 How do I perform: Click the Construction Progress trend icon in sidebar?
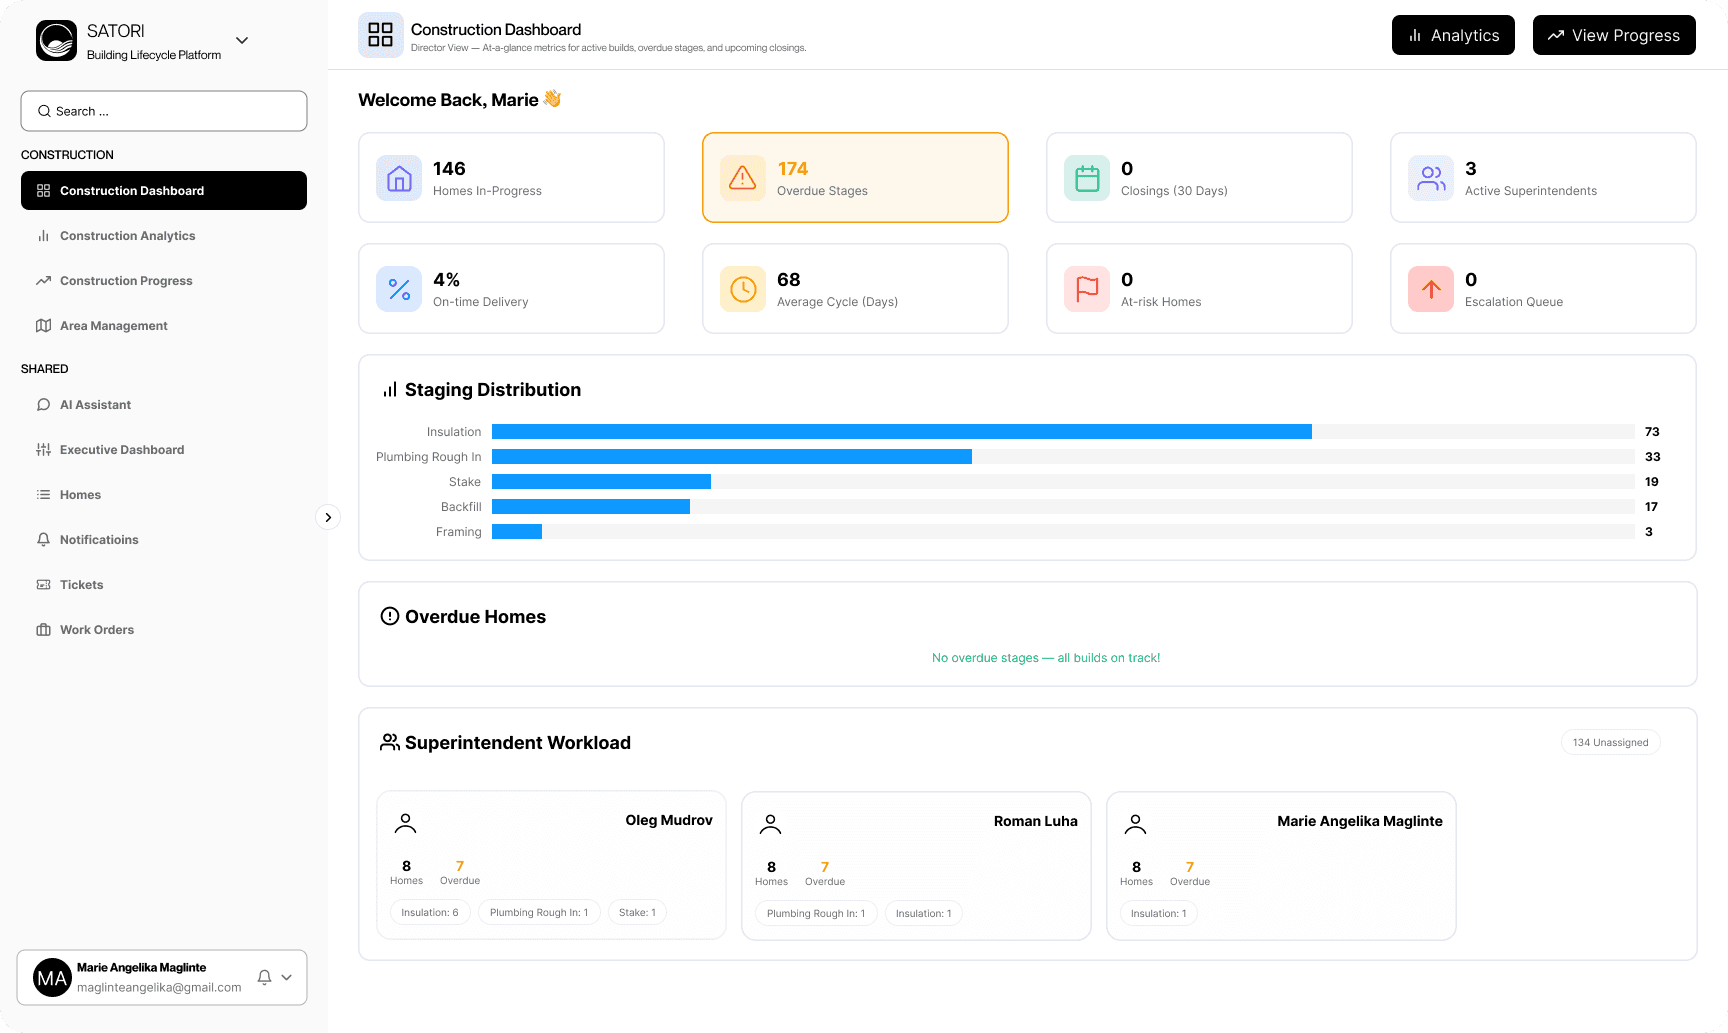coord(43,281)
